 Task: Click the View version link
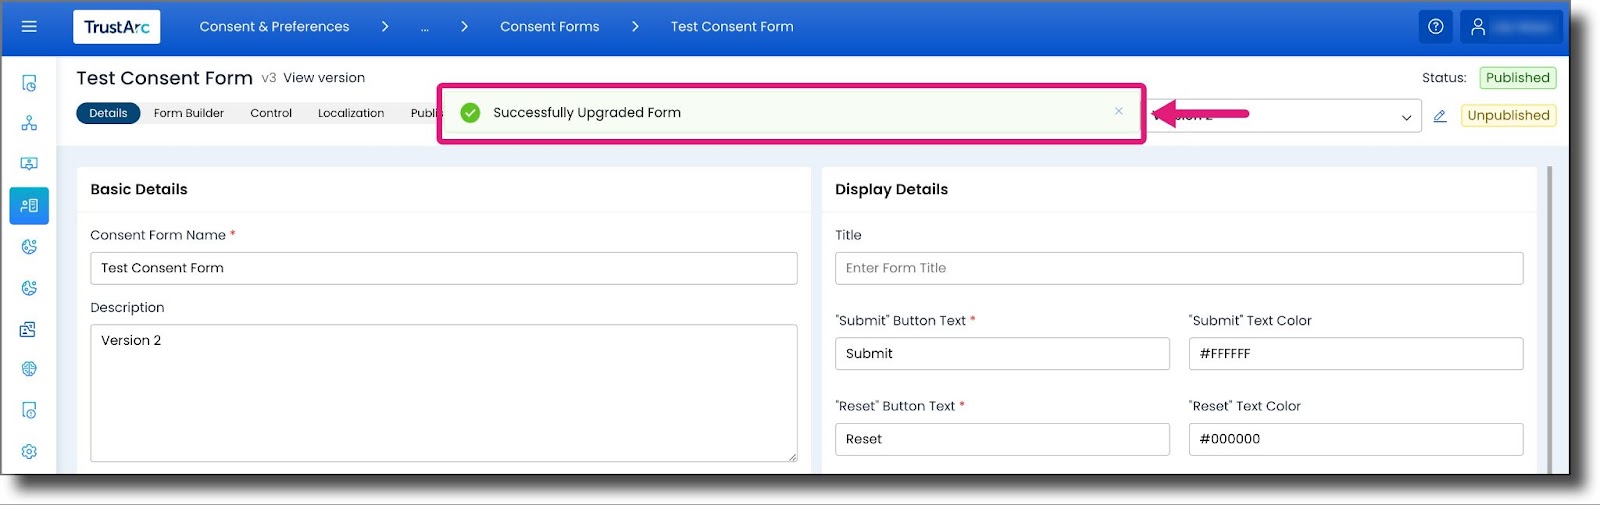[324, 78]
